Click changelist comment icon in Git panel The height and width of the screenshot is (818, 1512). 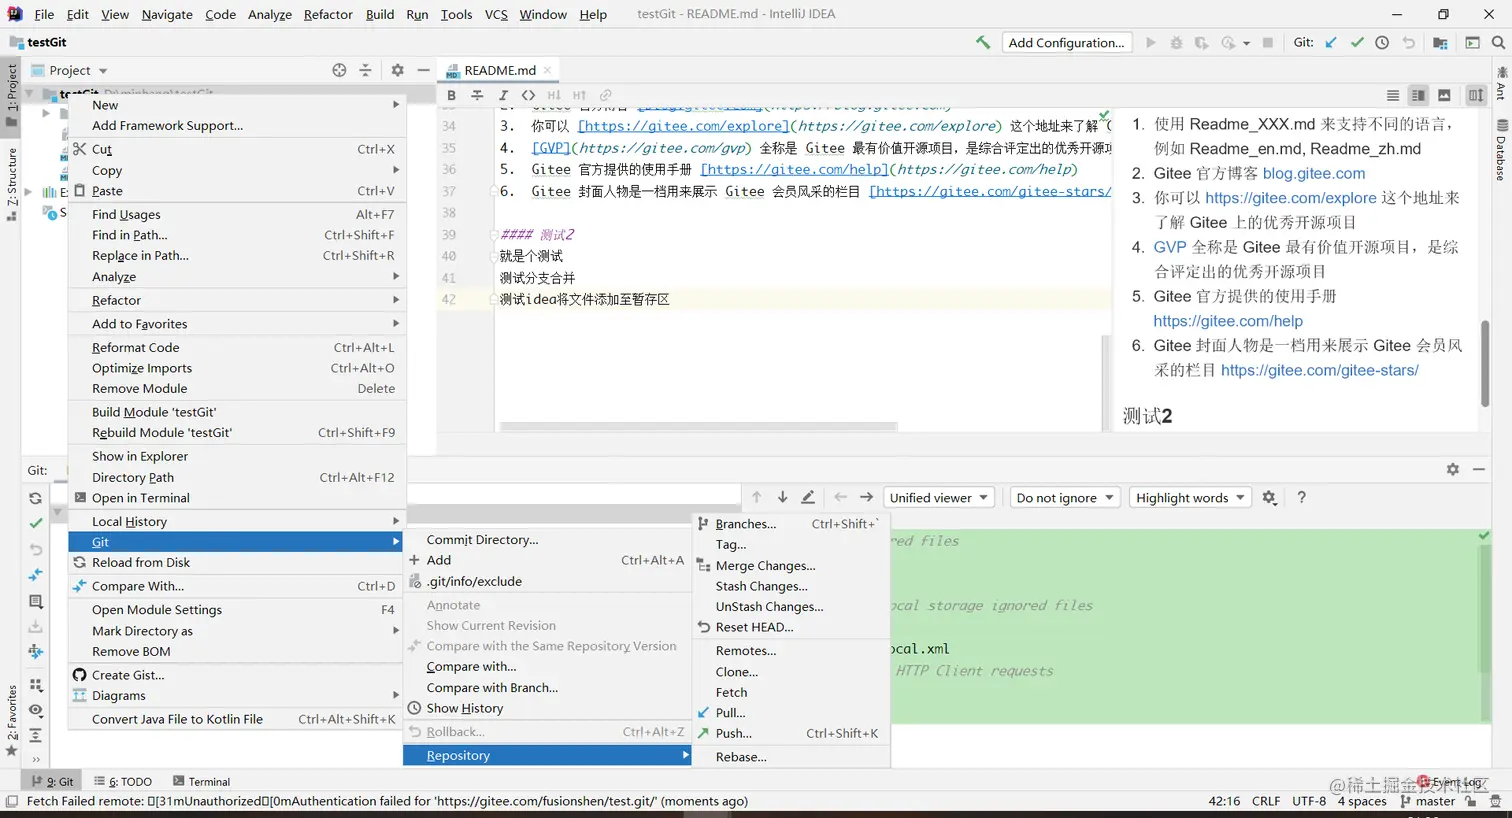[35, 601]
